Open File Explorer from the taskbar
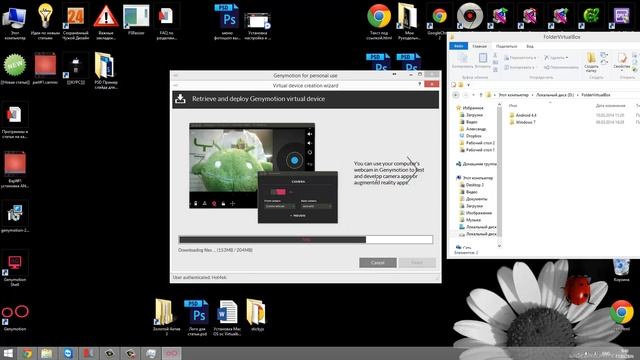Screen dimensions: 640x360 click(x=47, y=353)
